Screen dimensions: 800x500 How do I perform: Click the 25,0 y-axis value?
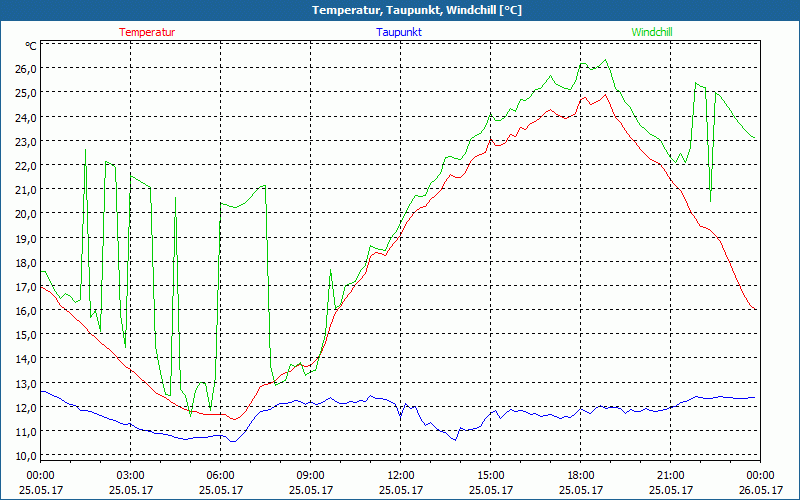26,93
